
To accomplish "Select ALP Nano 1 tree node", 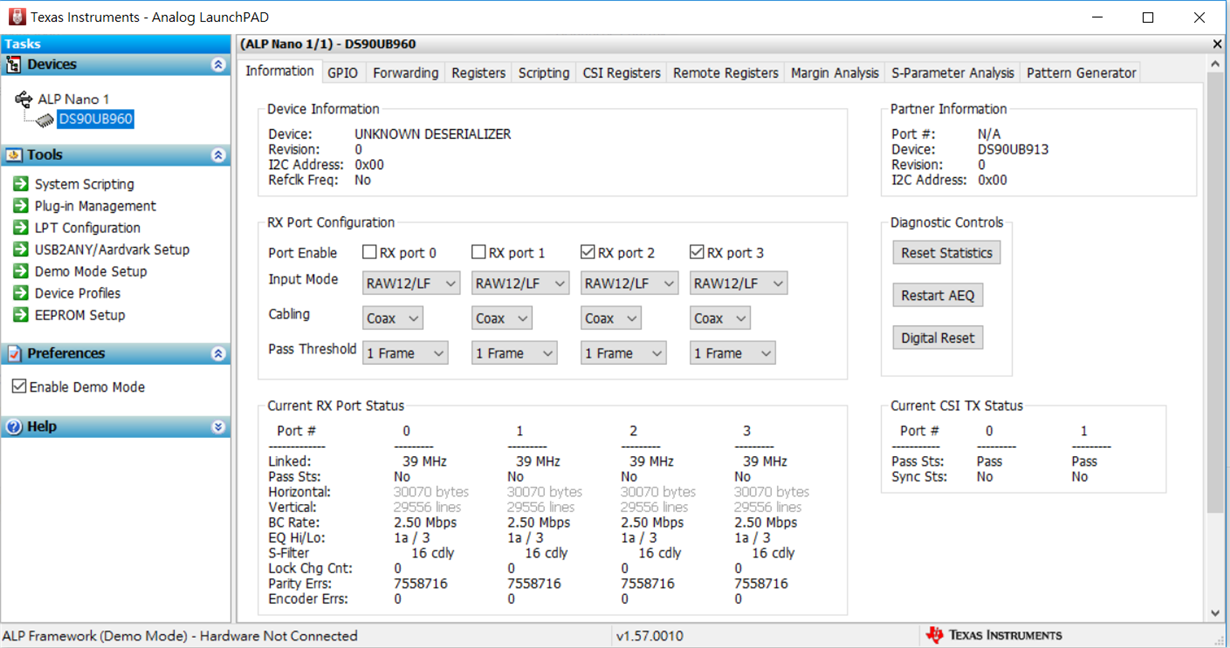I will pyautogui.click(x=74, y=99).
